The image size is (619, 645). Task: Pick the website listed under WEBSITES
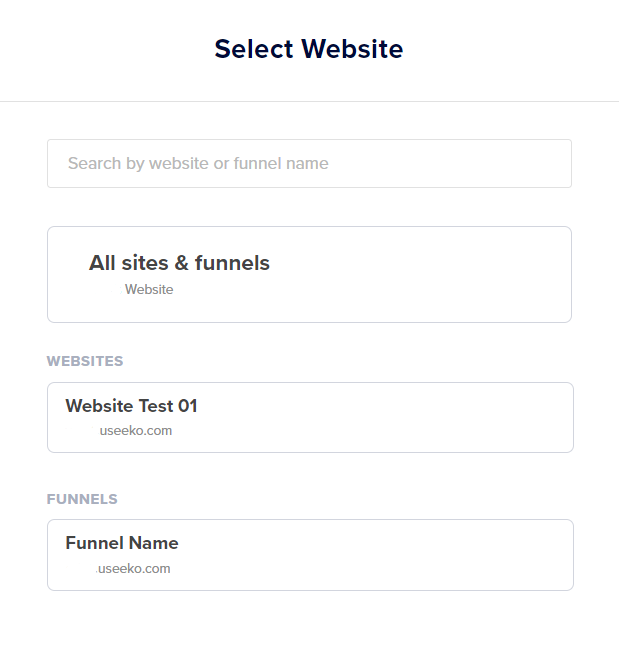[x=310, y=417]
